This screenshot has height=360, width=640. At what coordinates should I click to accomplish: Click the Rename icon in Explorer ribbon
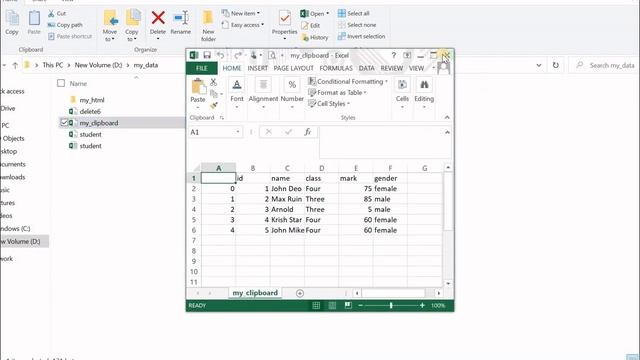[x=181, y=18]
